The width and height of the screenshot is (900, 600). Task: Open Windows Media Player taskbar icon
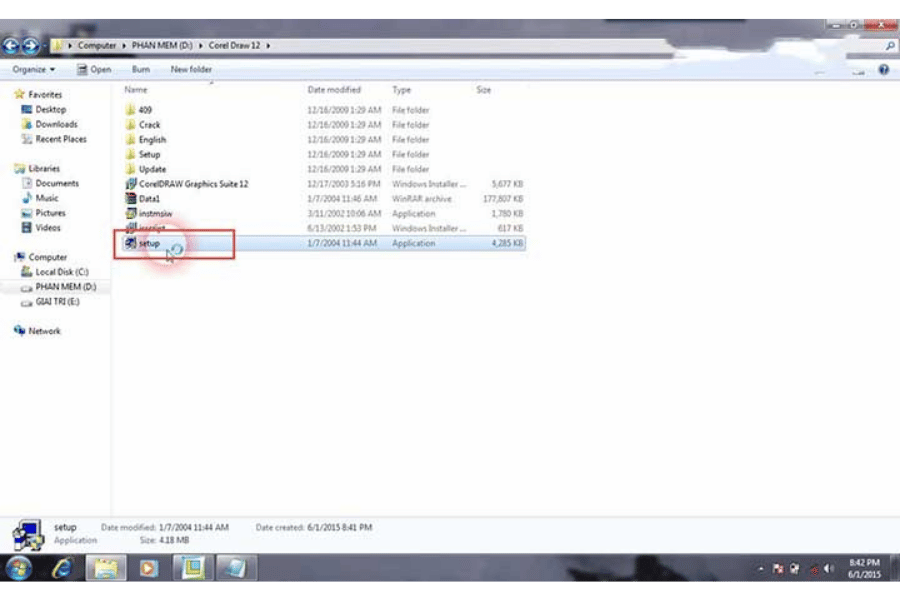[149, 568]
